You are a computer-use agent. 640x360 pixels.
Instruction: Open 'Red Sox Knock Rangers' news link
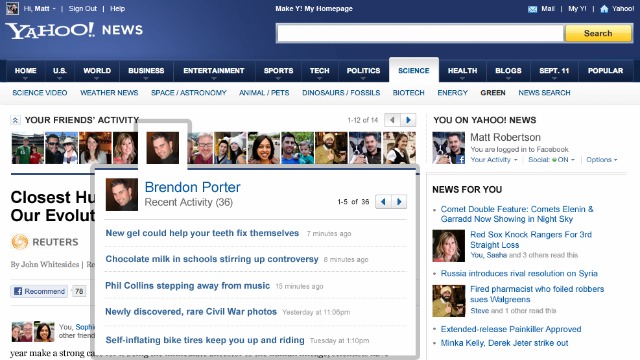531,240
